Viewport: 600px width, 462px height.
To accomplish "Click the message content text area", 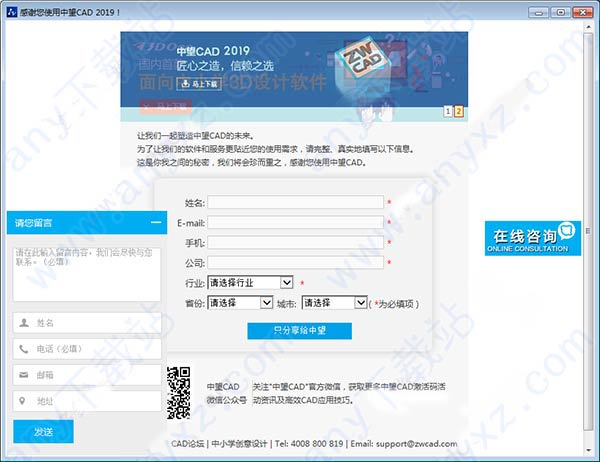I will 87,274.
